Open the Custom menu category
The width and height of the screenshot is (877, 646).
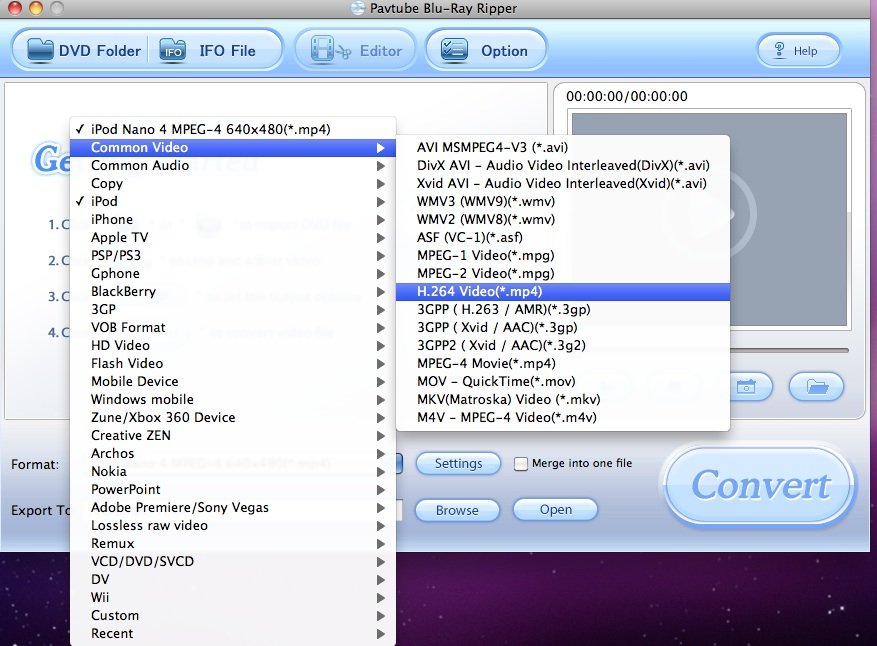[233, 616]
